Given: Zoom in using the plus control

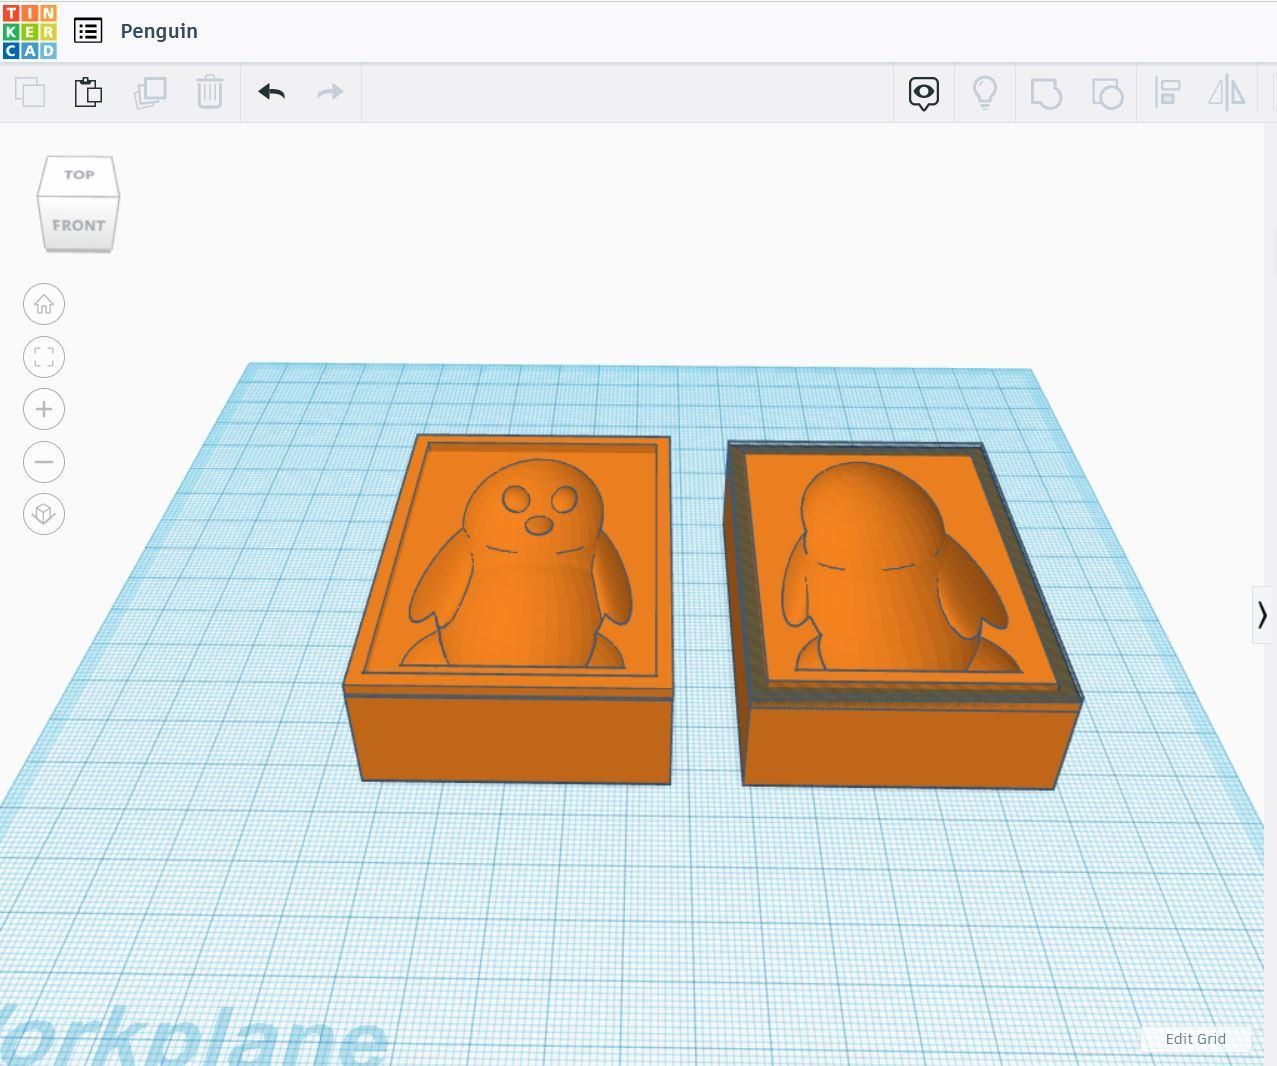Looking at the screenshot, I should tap(43, 409).
